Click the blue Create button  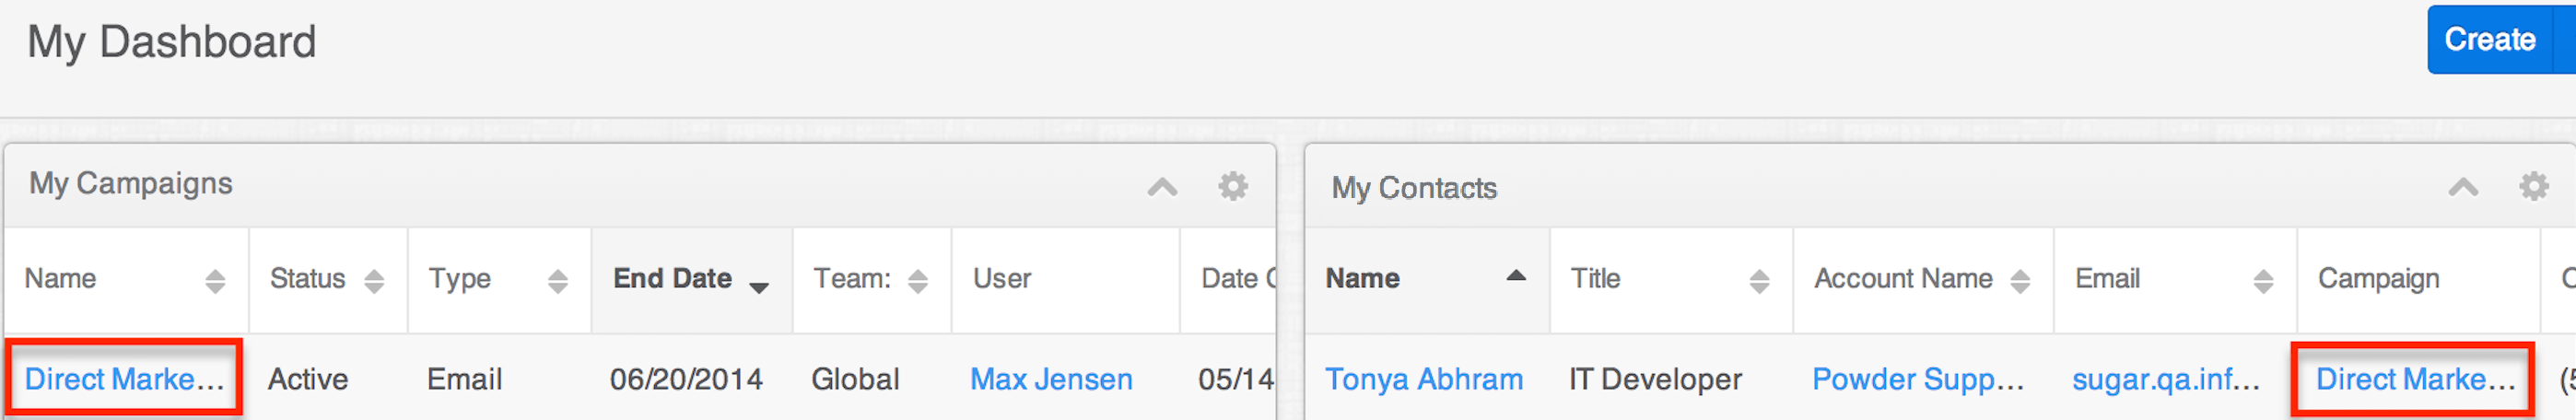point(2489,40)
